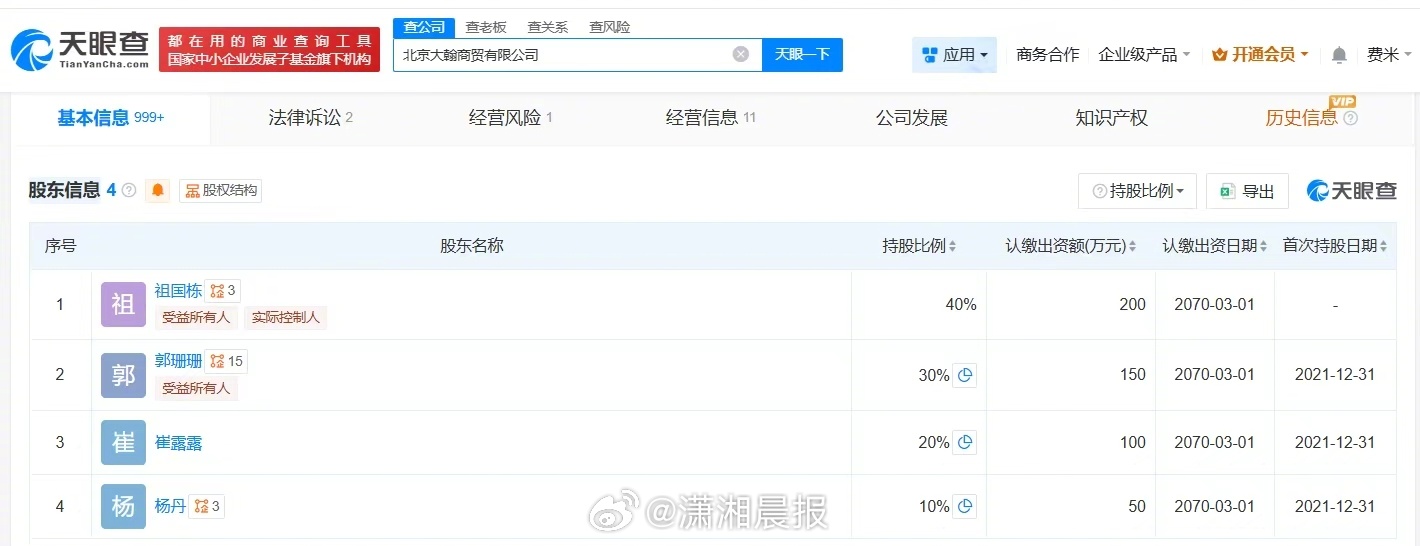1420x546 pixels.
Task: Click the company name search field
Action: (560, 55)
